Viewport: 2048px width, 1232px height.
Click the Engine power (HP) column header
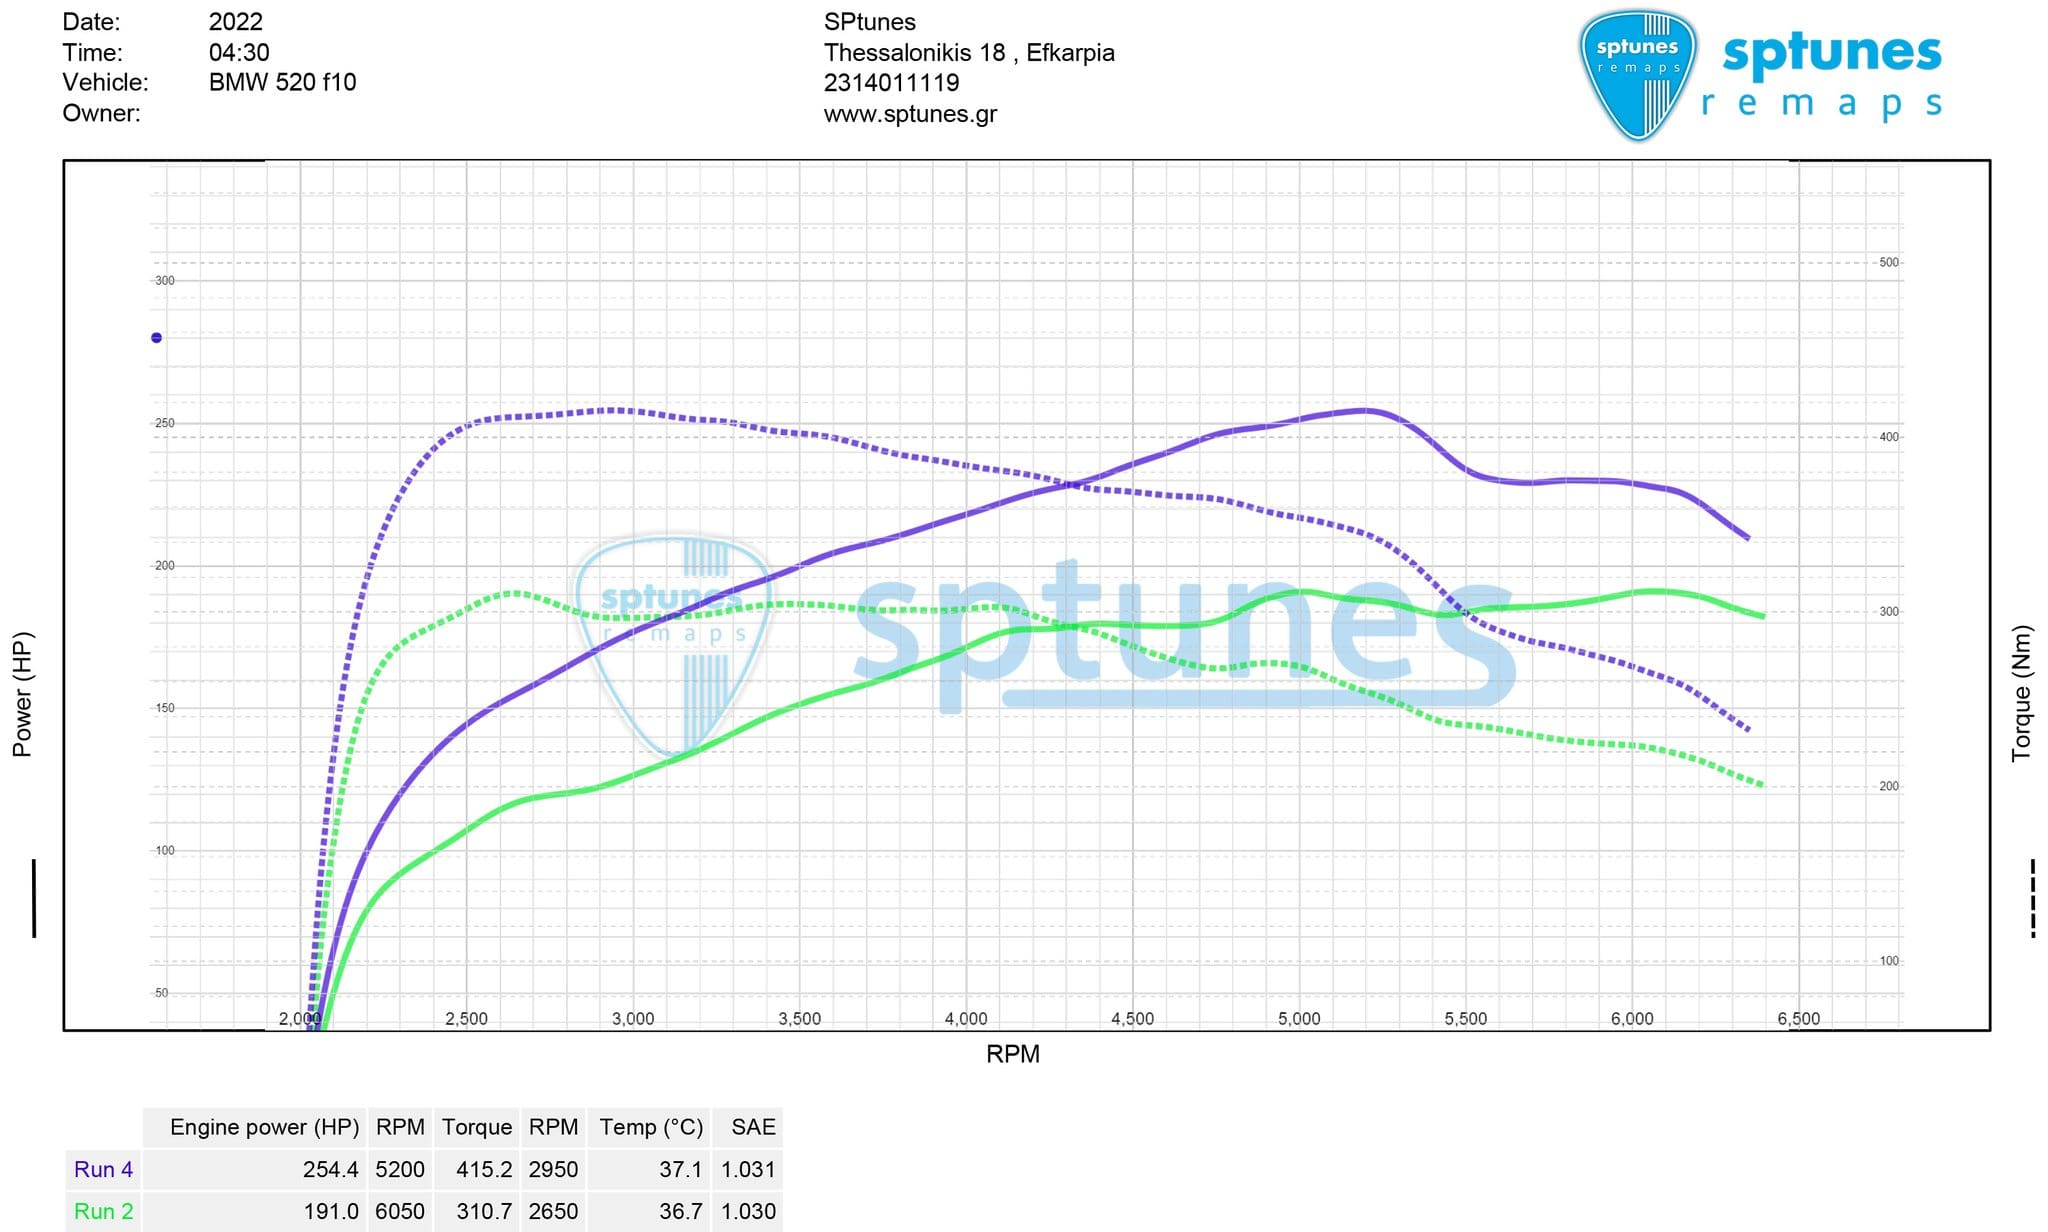tap(264, 1127)
